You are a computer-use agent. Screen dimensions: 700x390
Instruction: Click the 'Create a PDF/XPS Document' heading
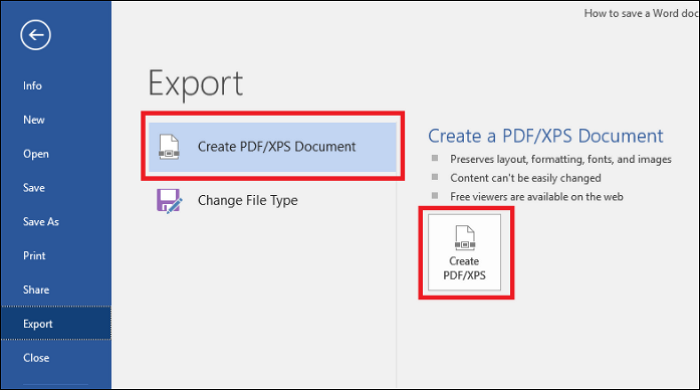point(546,136)
